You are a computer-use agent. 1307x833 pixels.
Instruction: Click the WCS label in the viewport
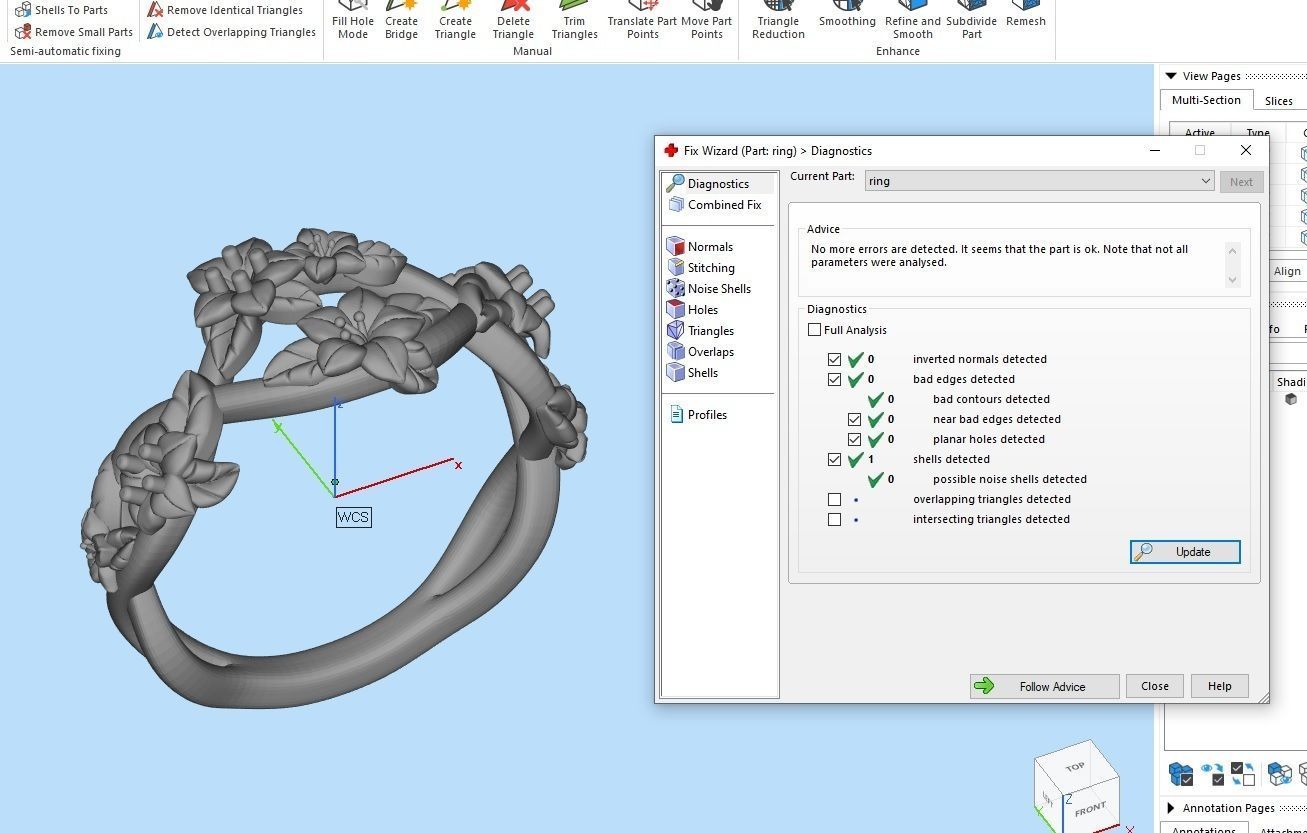[x=353, y=517]
